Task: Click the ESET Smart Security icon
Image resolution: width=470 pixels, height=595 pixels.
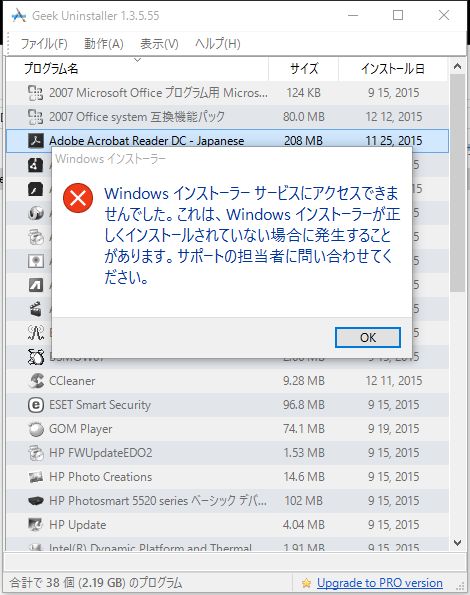Action: (36, 405)
